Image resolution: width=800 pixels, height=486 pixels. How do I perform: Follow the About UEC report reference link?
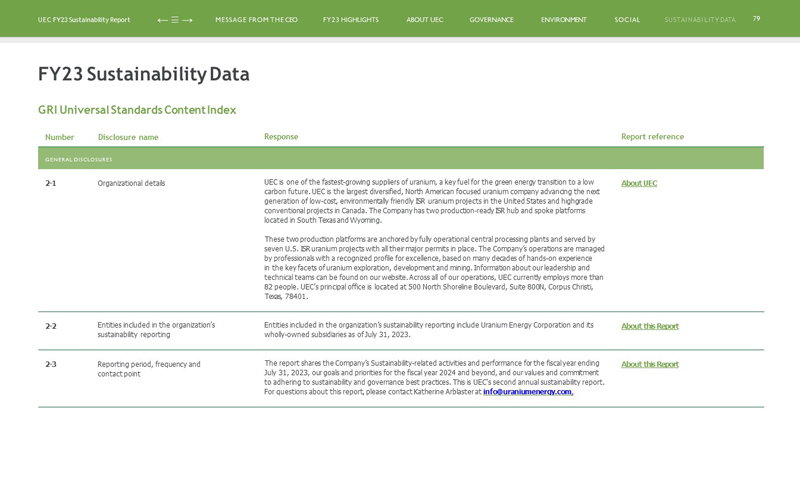click(x=639, y=184)
